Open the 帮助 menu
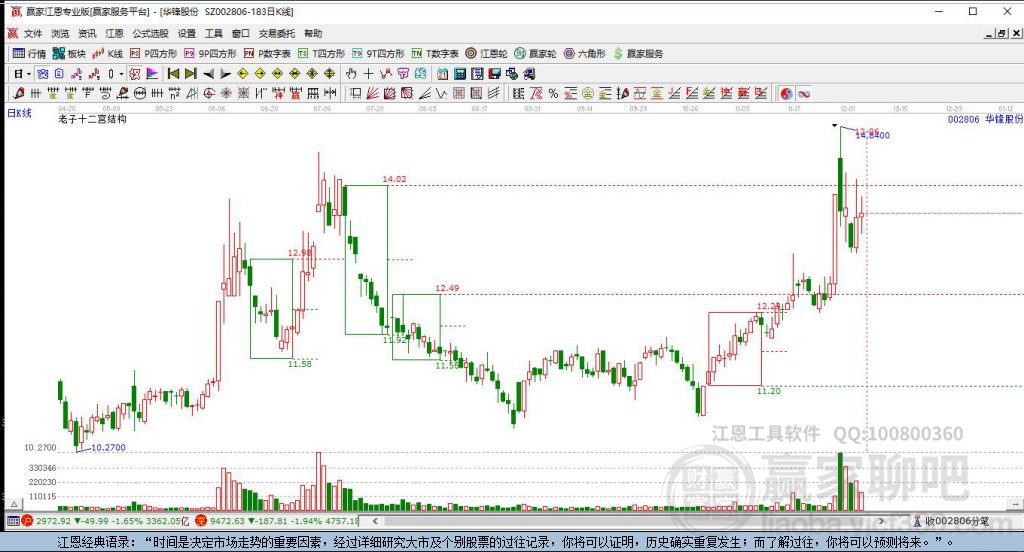 (x=313, y=33)
